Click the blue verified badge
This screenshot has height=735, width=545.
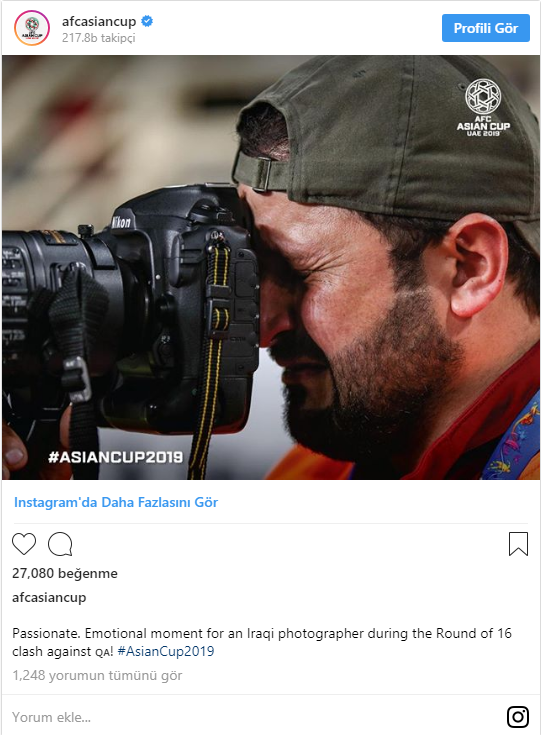coord(147,21)
